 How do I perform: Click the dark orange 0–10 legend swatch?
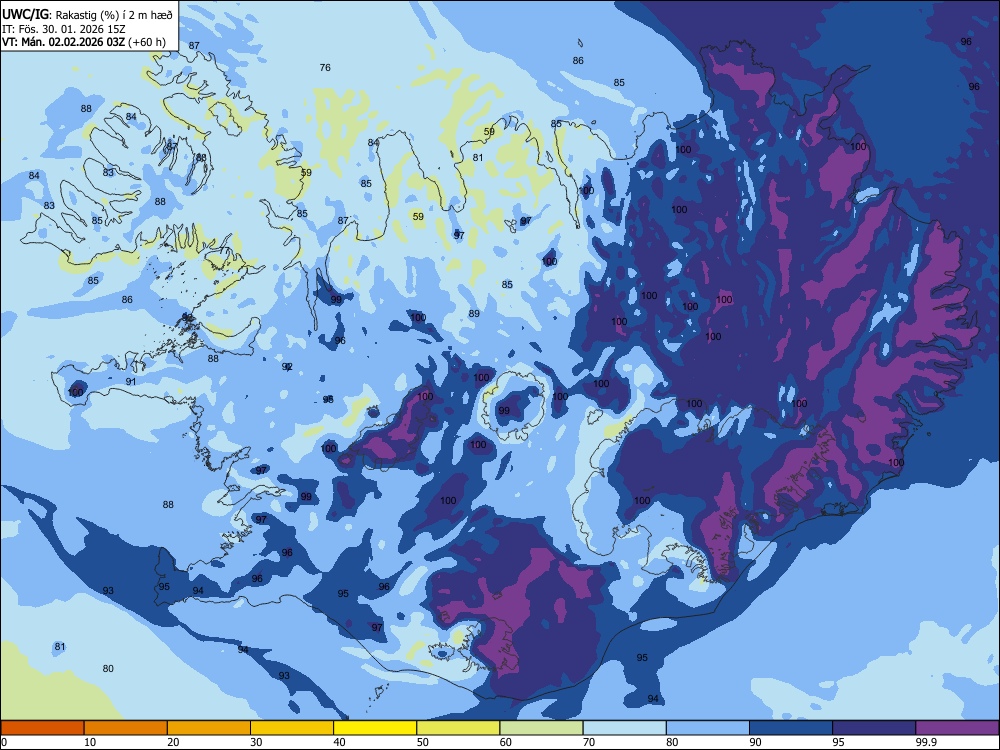[x=42, y=728]
